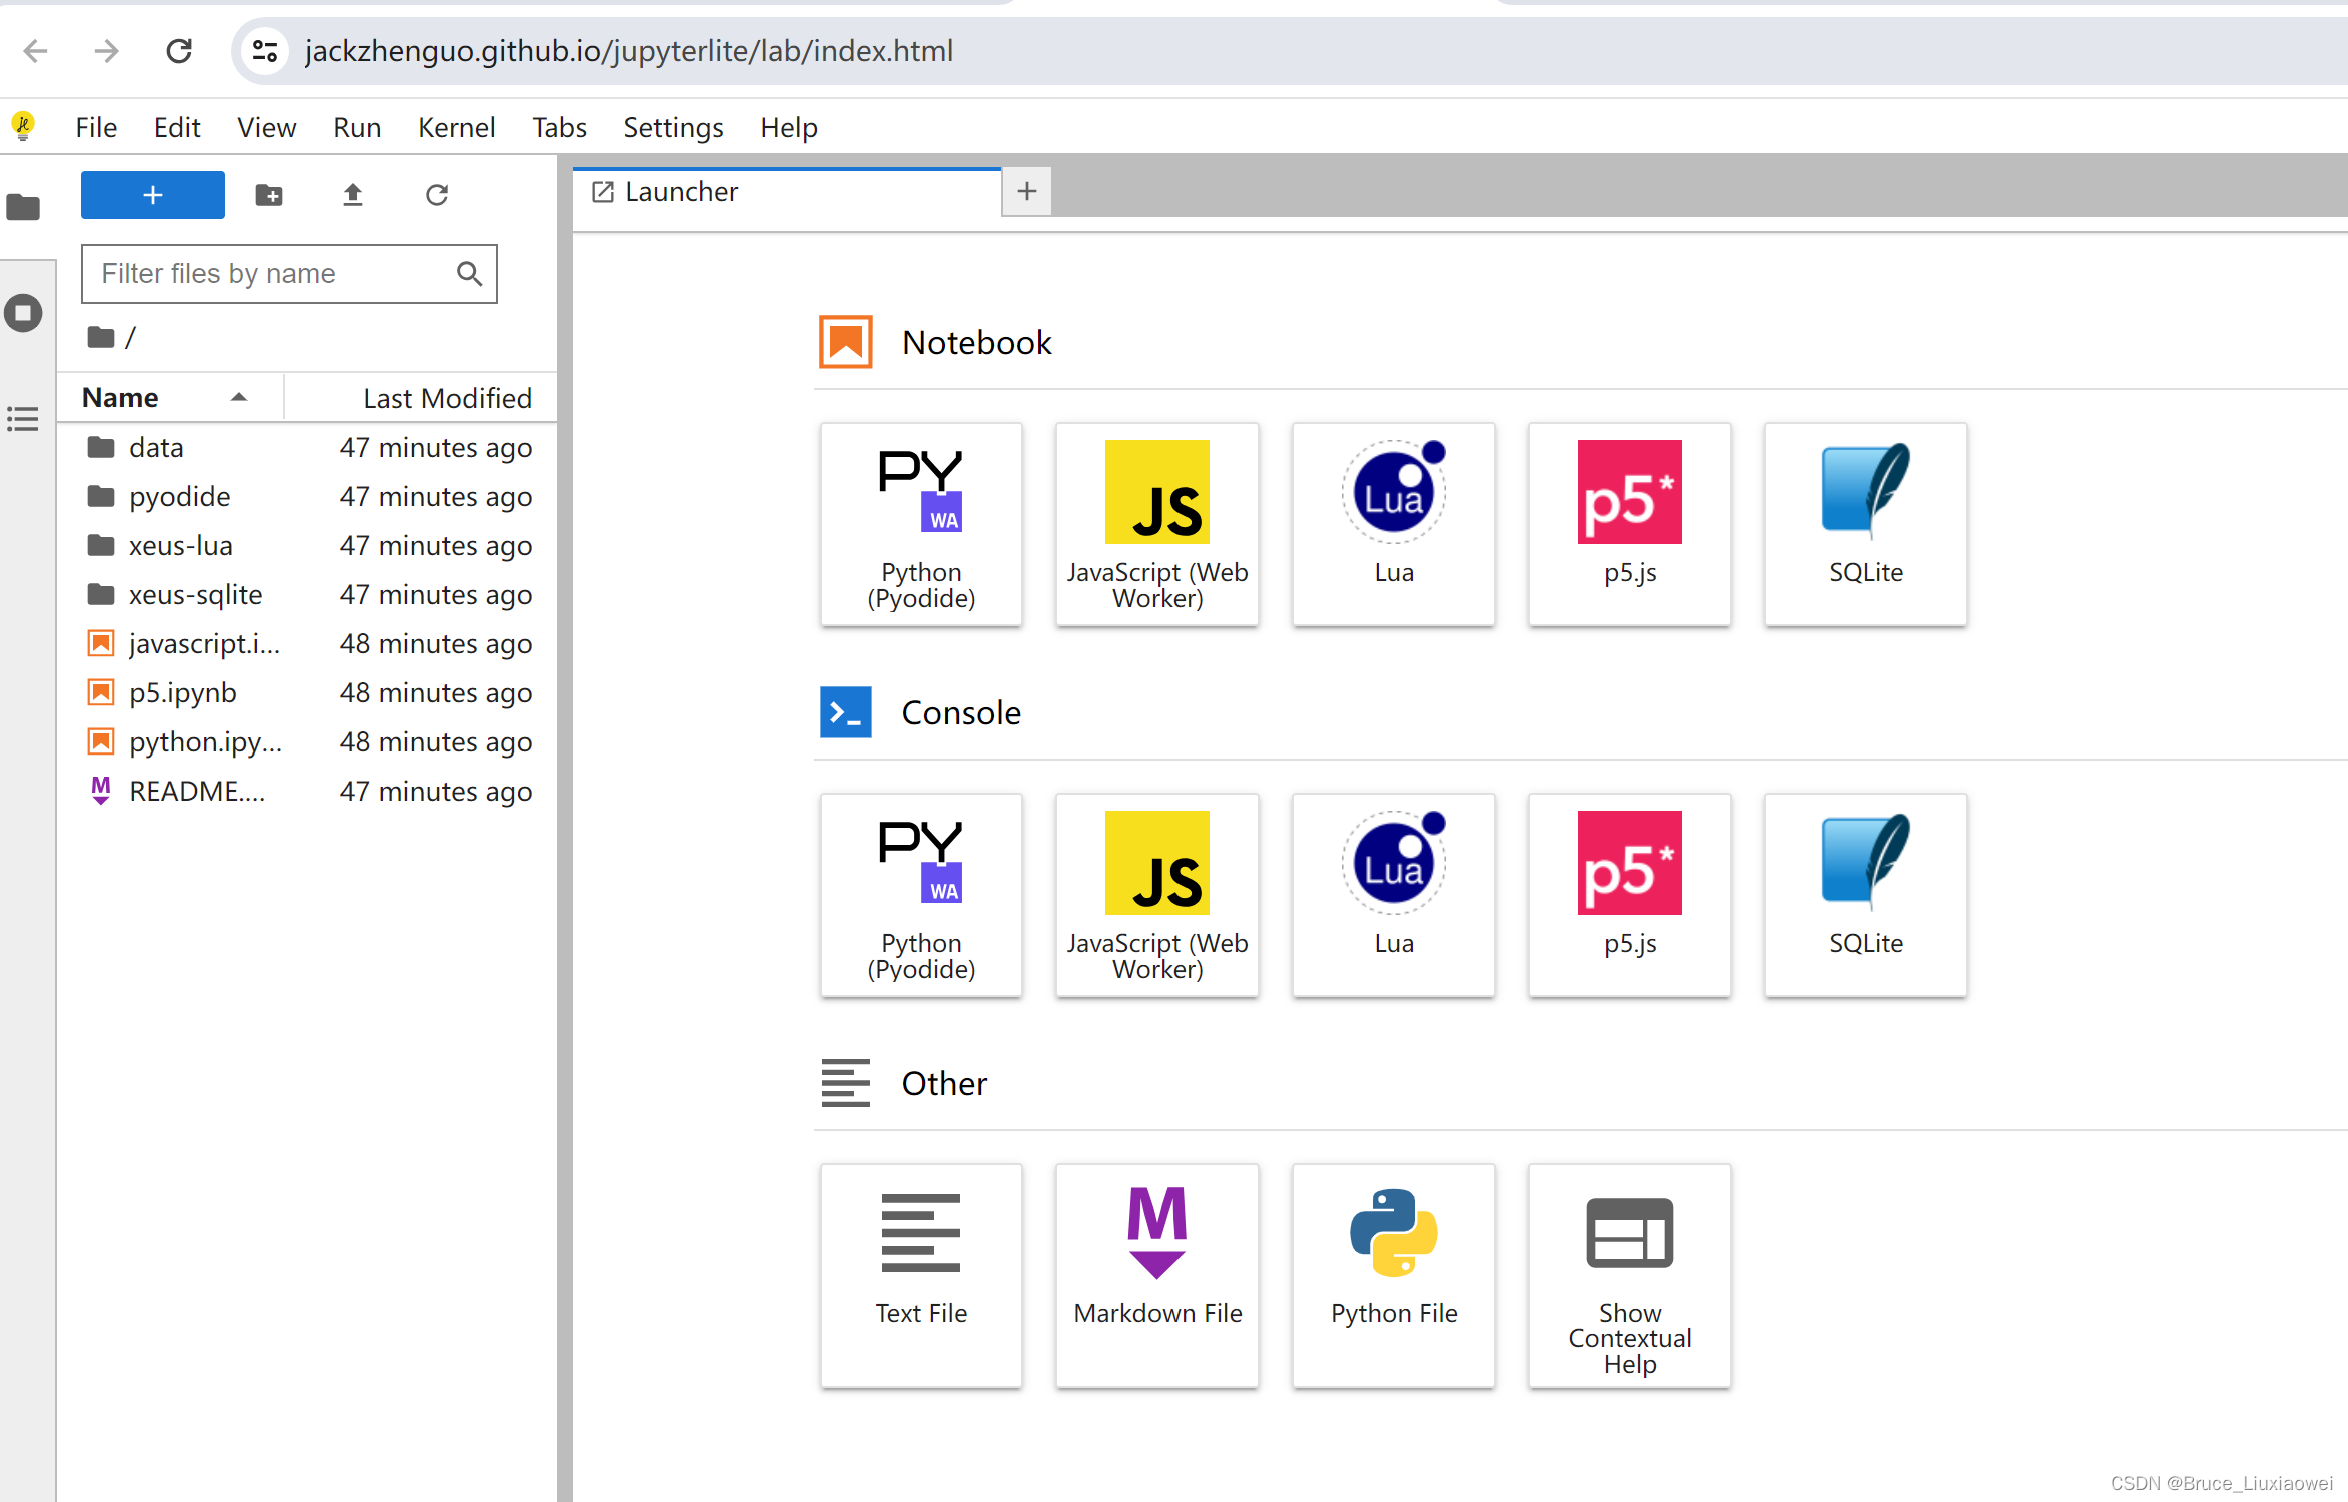Sort files by Last Modified column
This screenshot has width=2348, height=1502.
point(422,398)
